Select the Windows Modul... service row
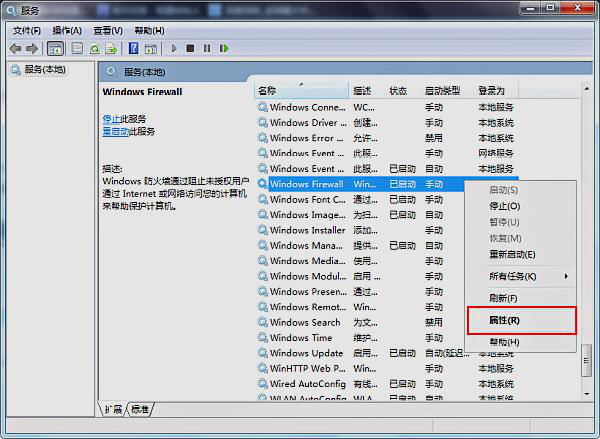 click(x=360, y=276)
